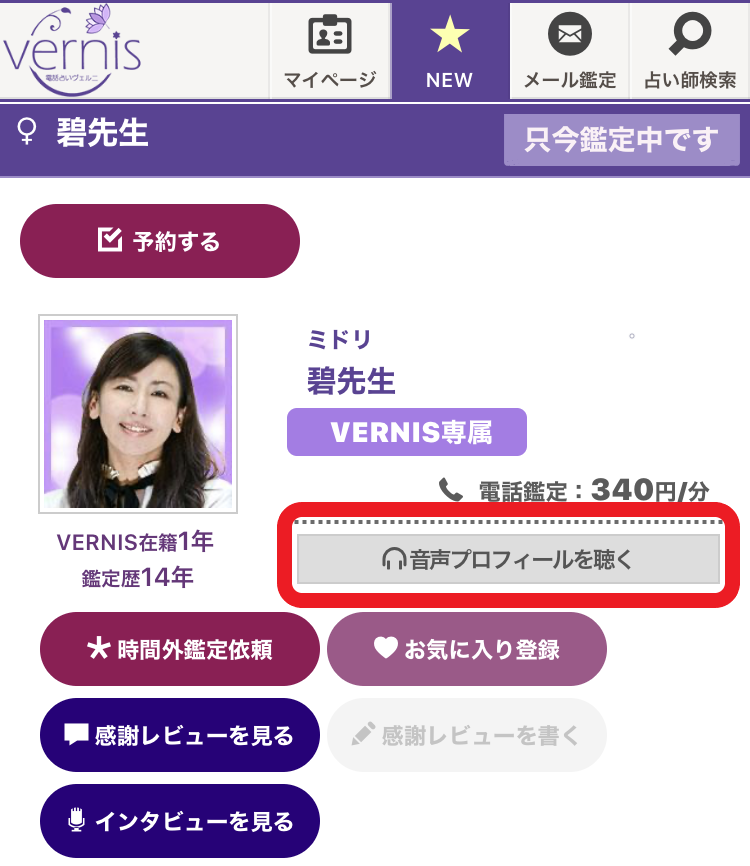Click the 碧先生 name heading link
This screenshot has height=866, width=750.
351,381
